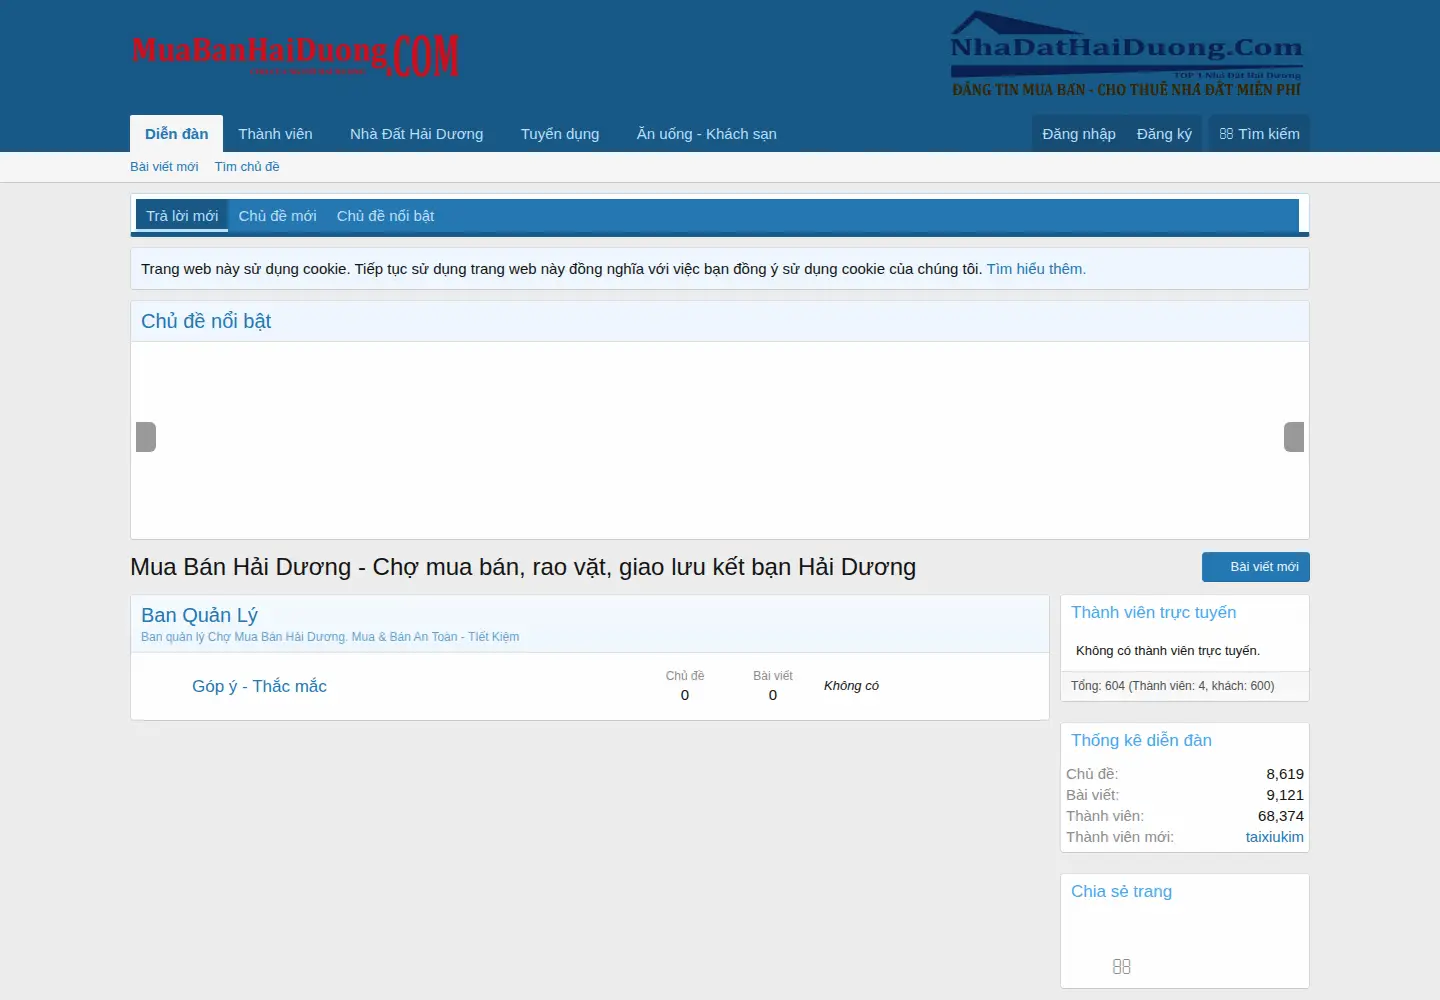Open the Ban Quản Lý category
1440x1000 pixels.
tap(199, 615)
